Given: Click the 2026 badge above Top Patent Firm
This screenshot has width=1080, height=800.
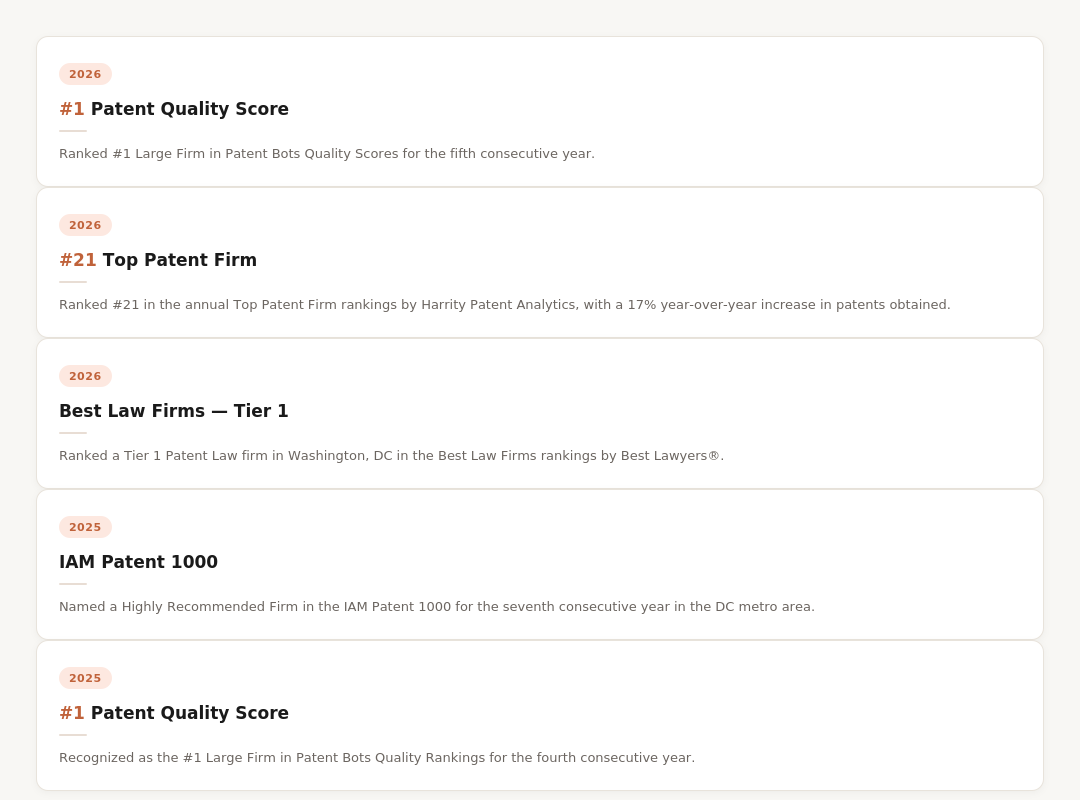Looking at the screenshot, I should [x=85, y=225].
